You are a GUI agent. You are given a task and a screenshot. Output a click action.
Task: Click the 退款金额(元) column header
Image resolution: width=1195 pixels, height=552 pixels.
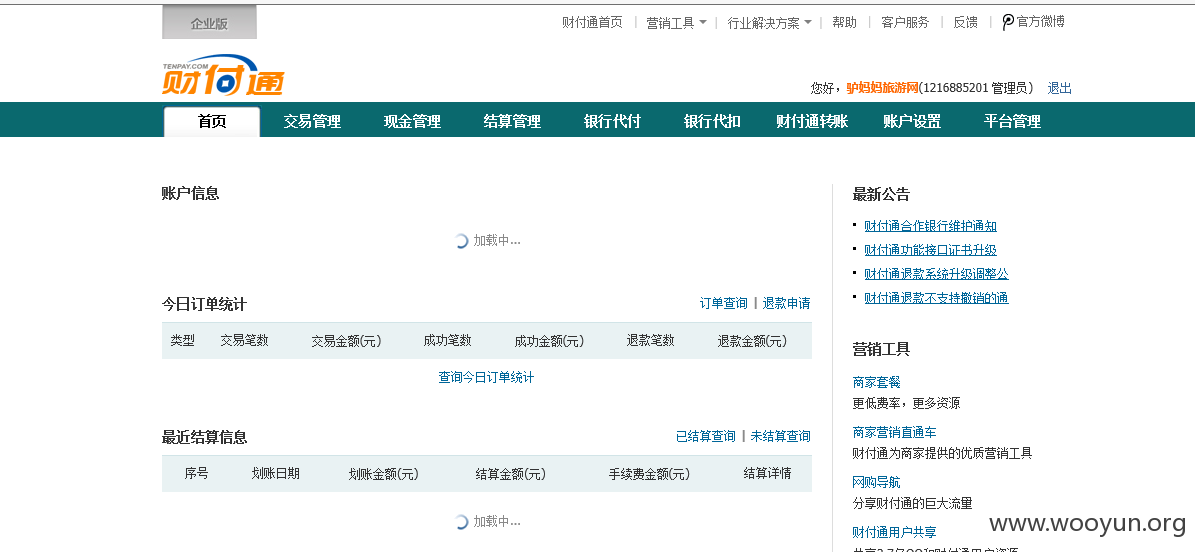pyautogui.click(x=751, y=341)
